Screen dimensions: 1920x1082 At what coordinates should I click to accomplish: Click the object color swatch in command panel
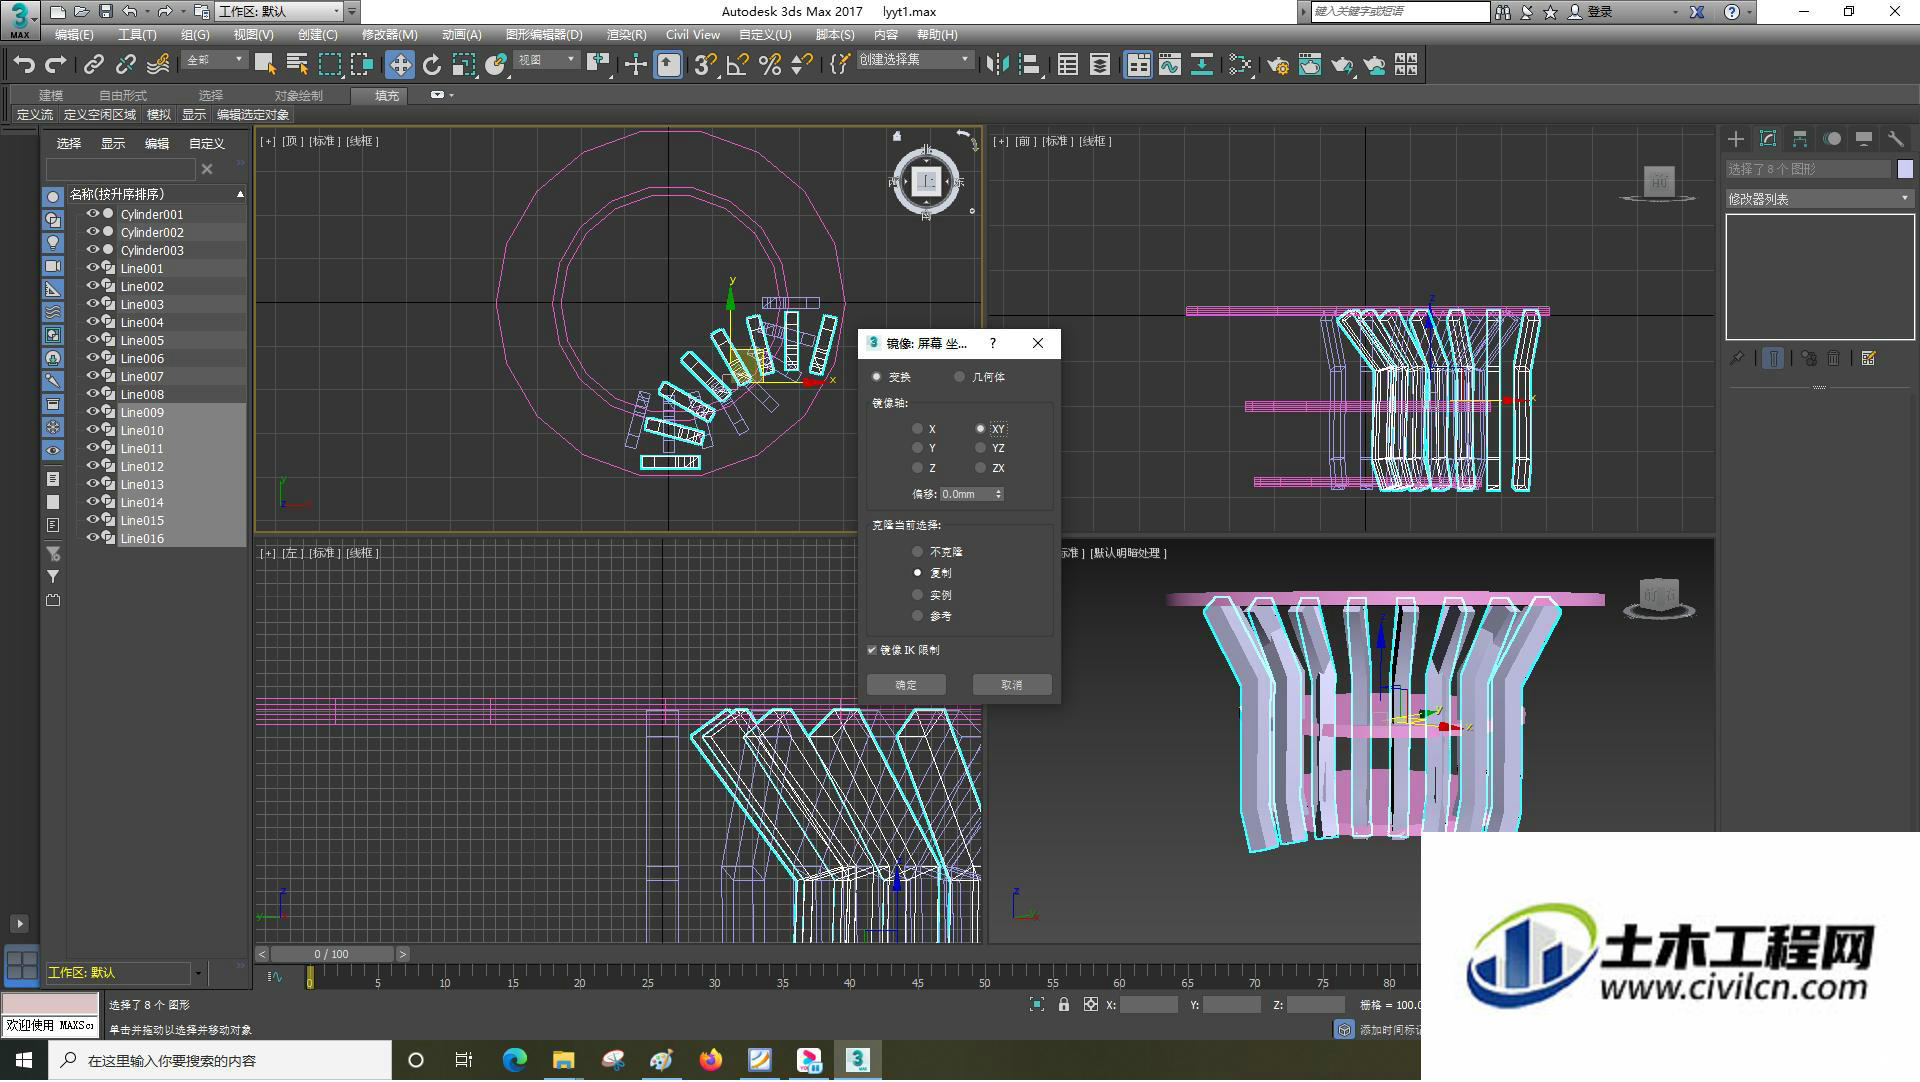coord(1905,169)
